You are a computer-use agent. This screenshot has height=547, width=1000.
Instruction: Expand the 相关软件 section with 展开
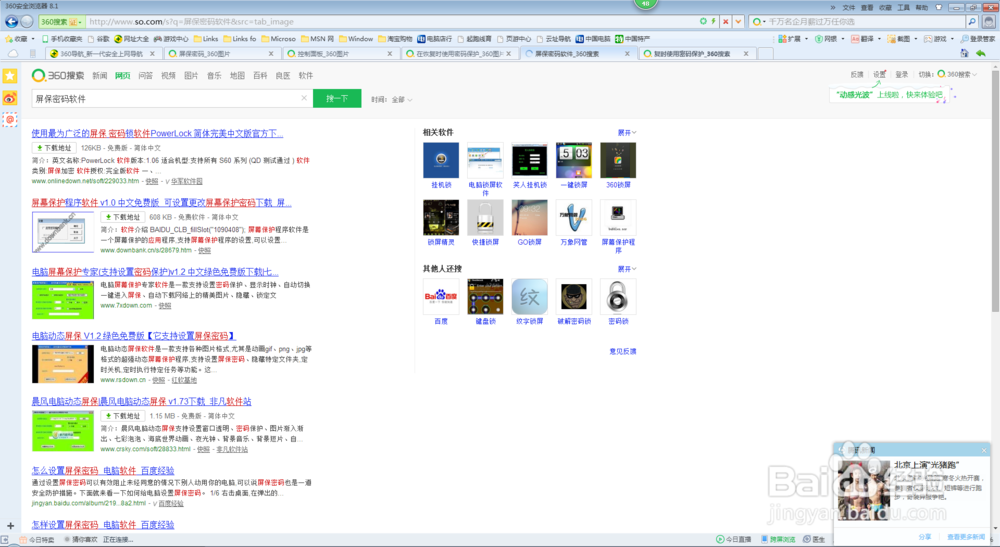click(x=626, y=133)
